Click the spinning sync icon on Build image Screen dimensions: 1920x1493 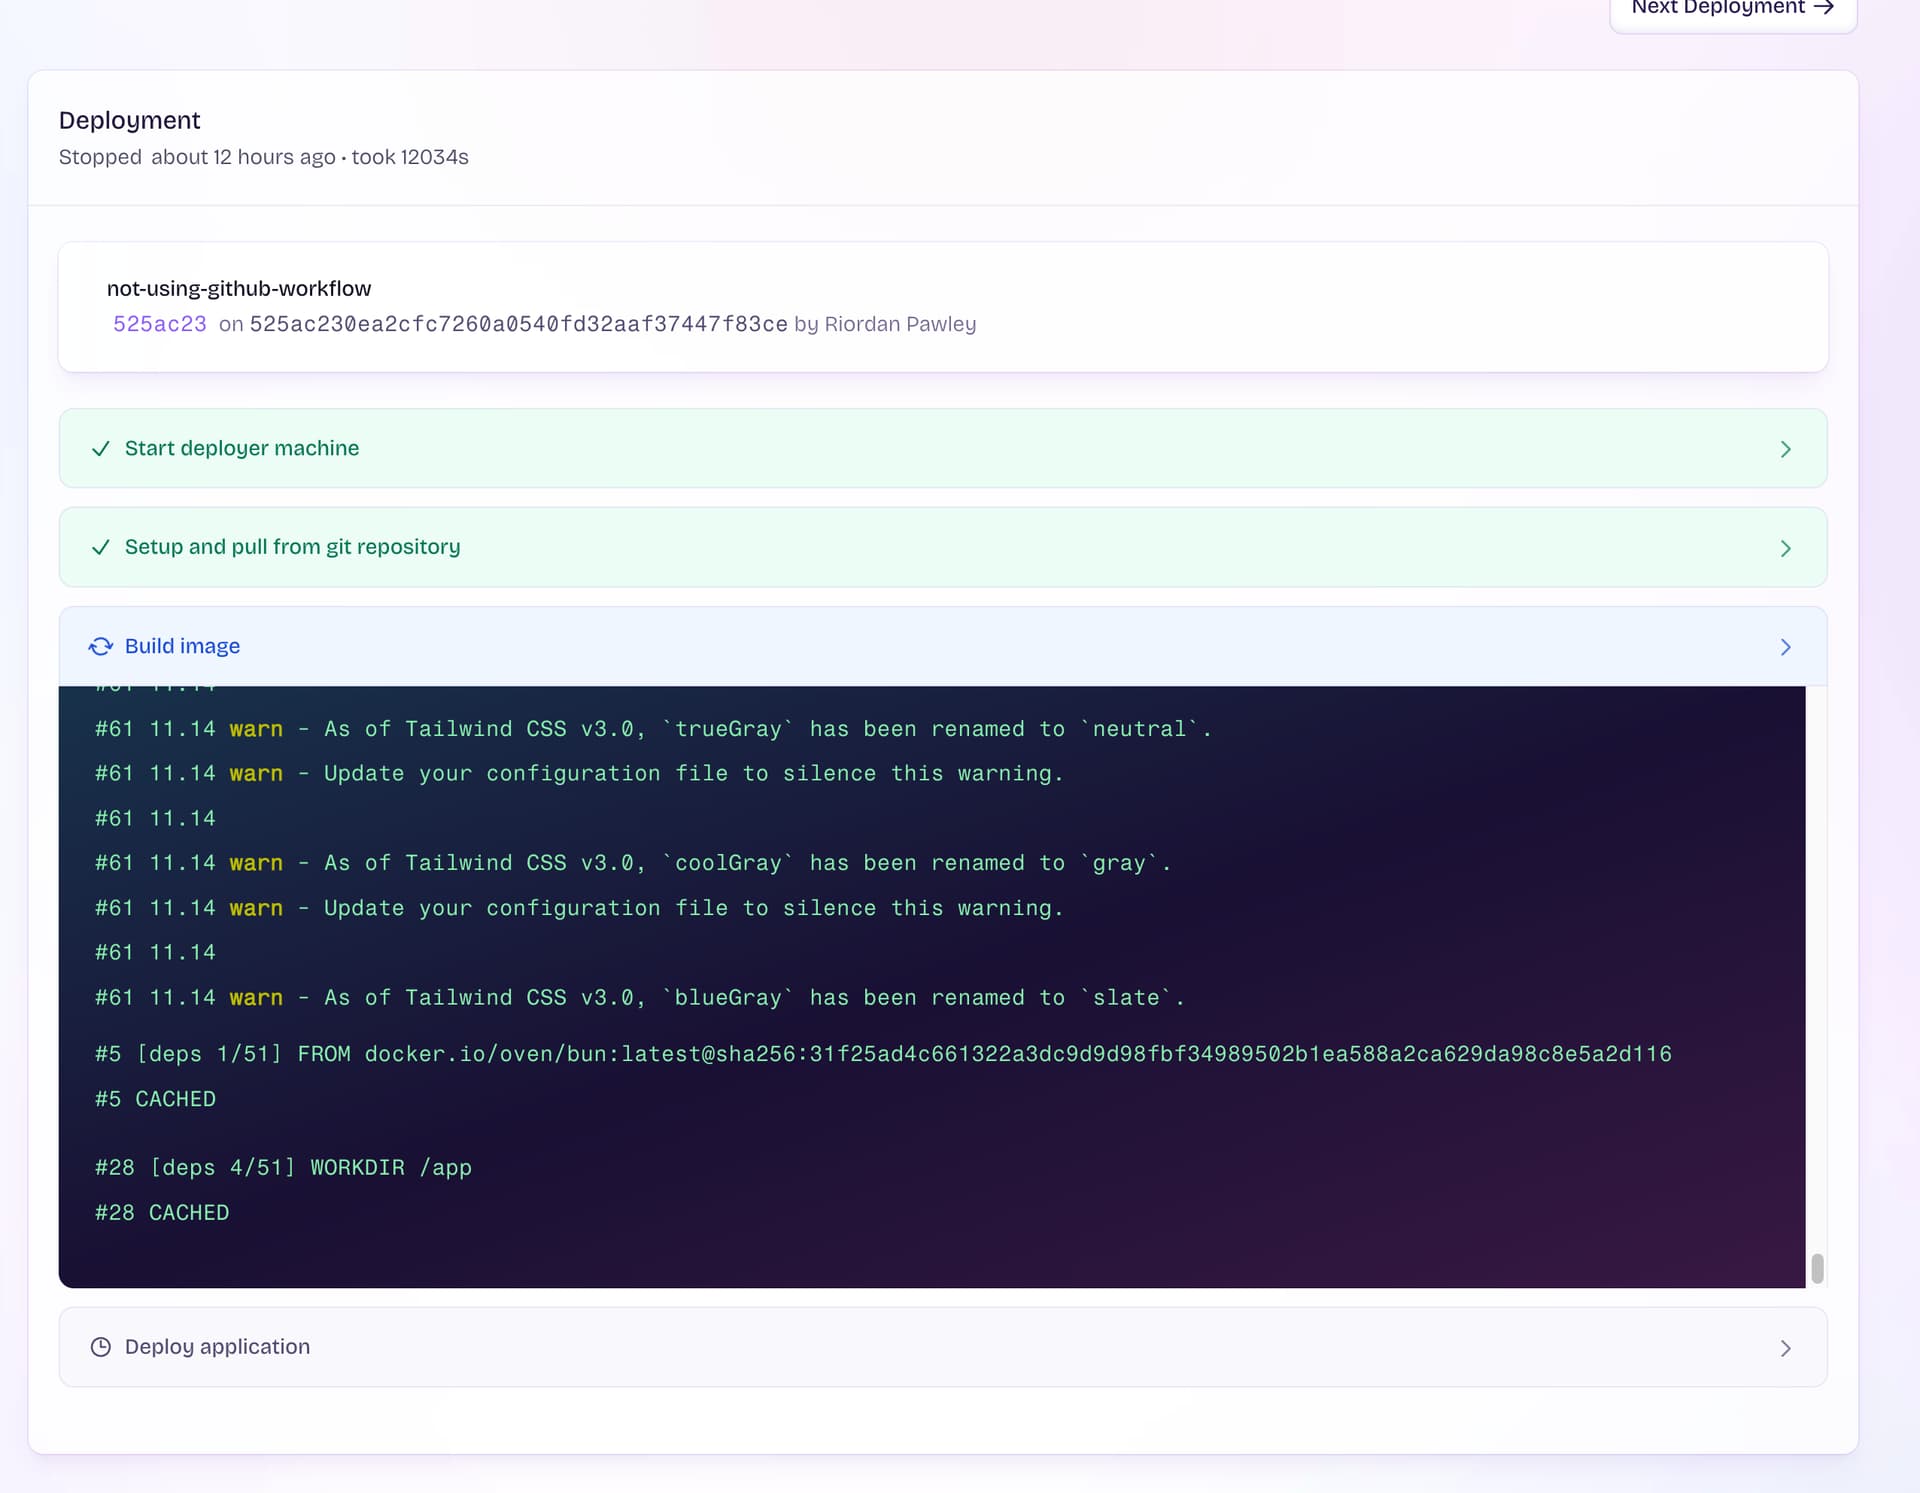coord(101,647)
